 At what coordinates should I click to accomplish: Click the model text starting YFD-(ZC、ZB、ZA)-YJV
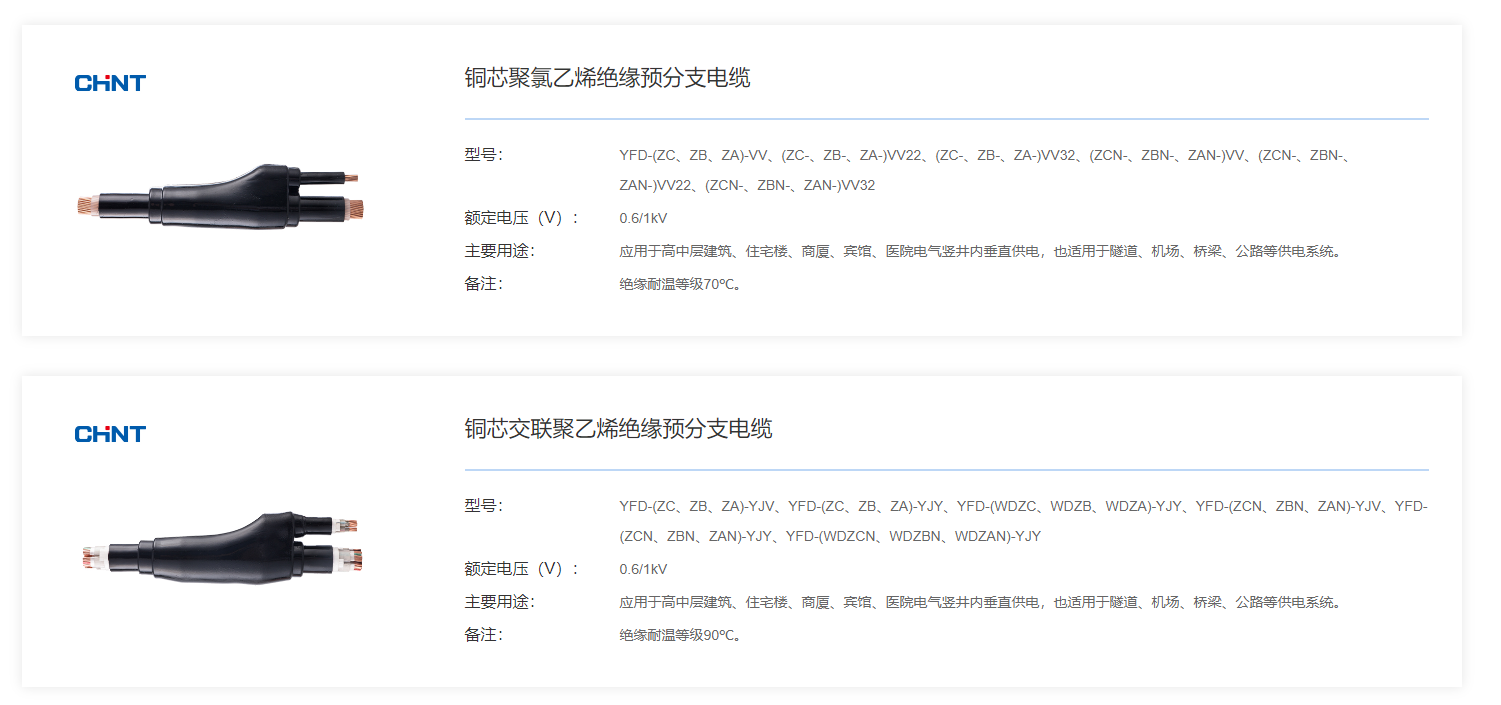click(x=1023, y=506)
